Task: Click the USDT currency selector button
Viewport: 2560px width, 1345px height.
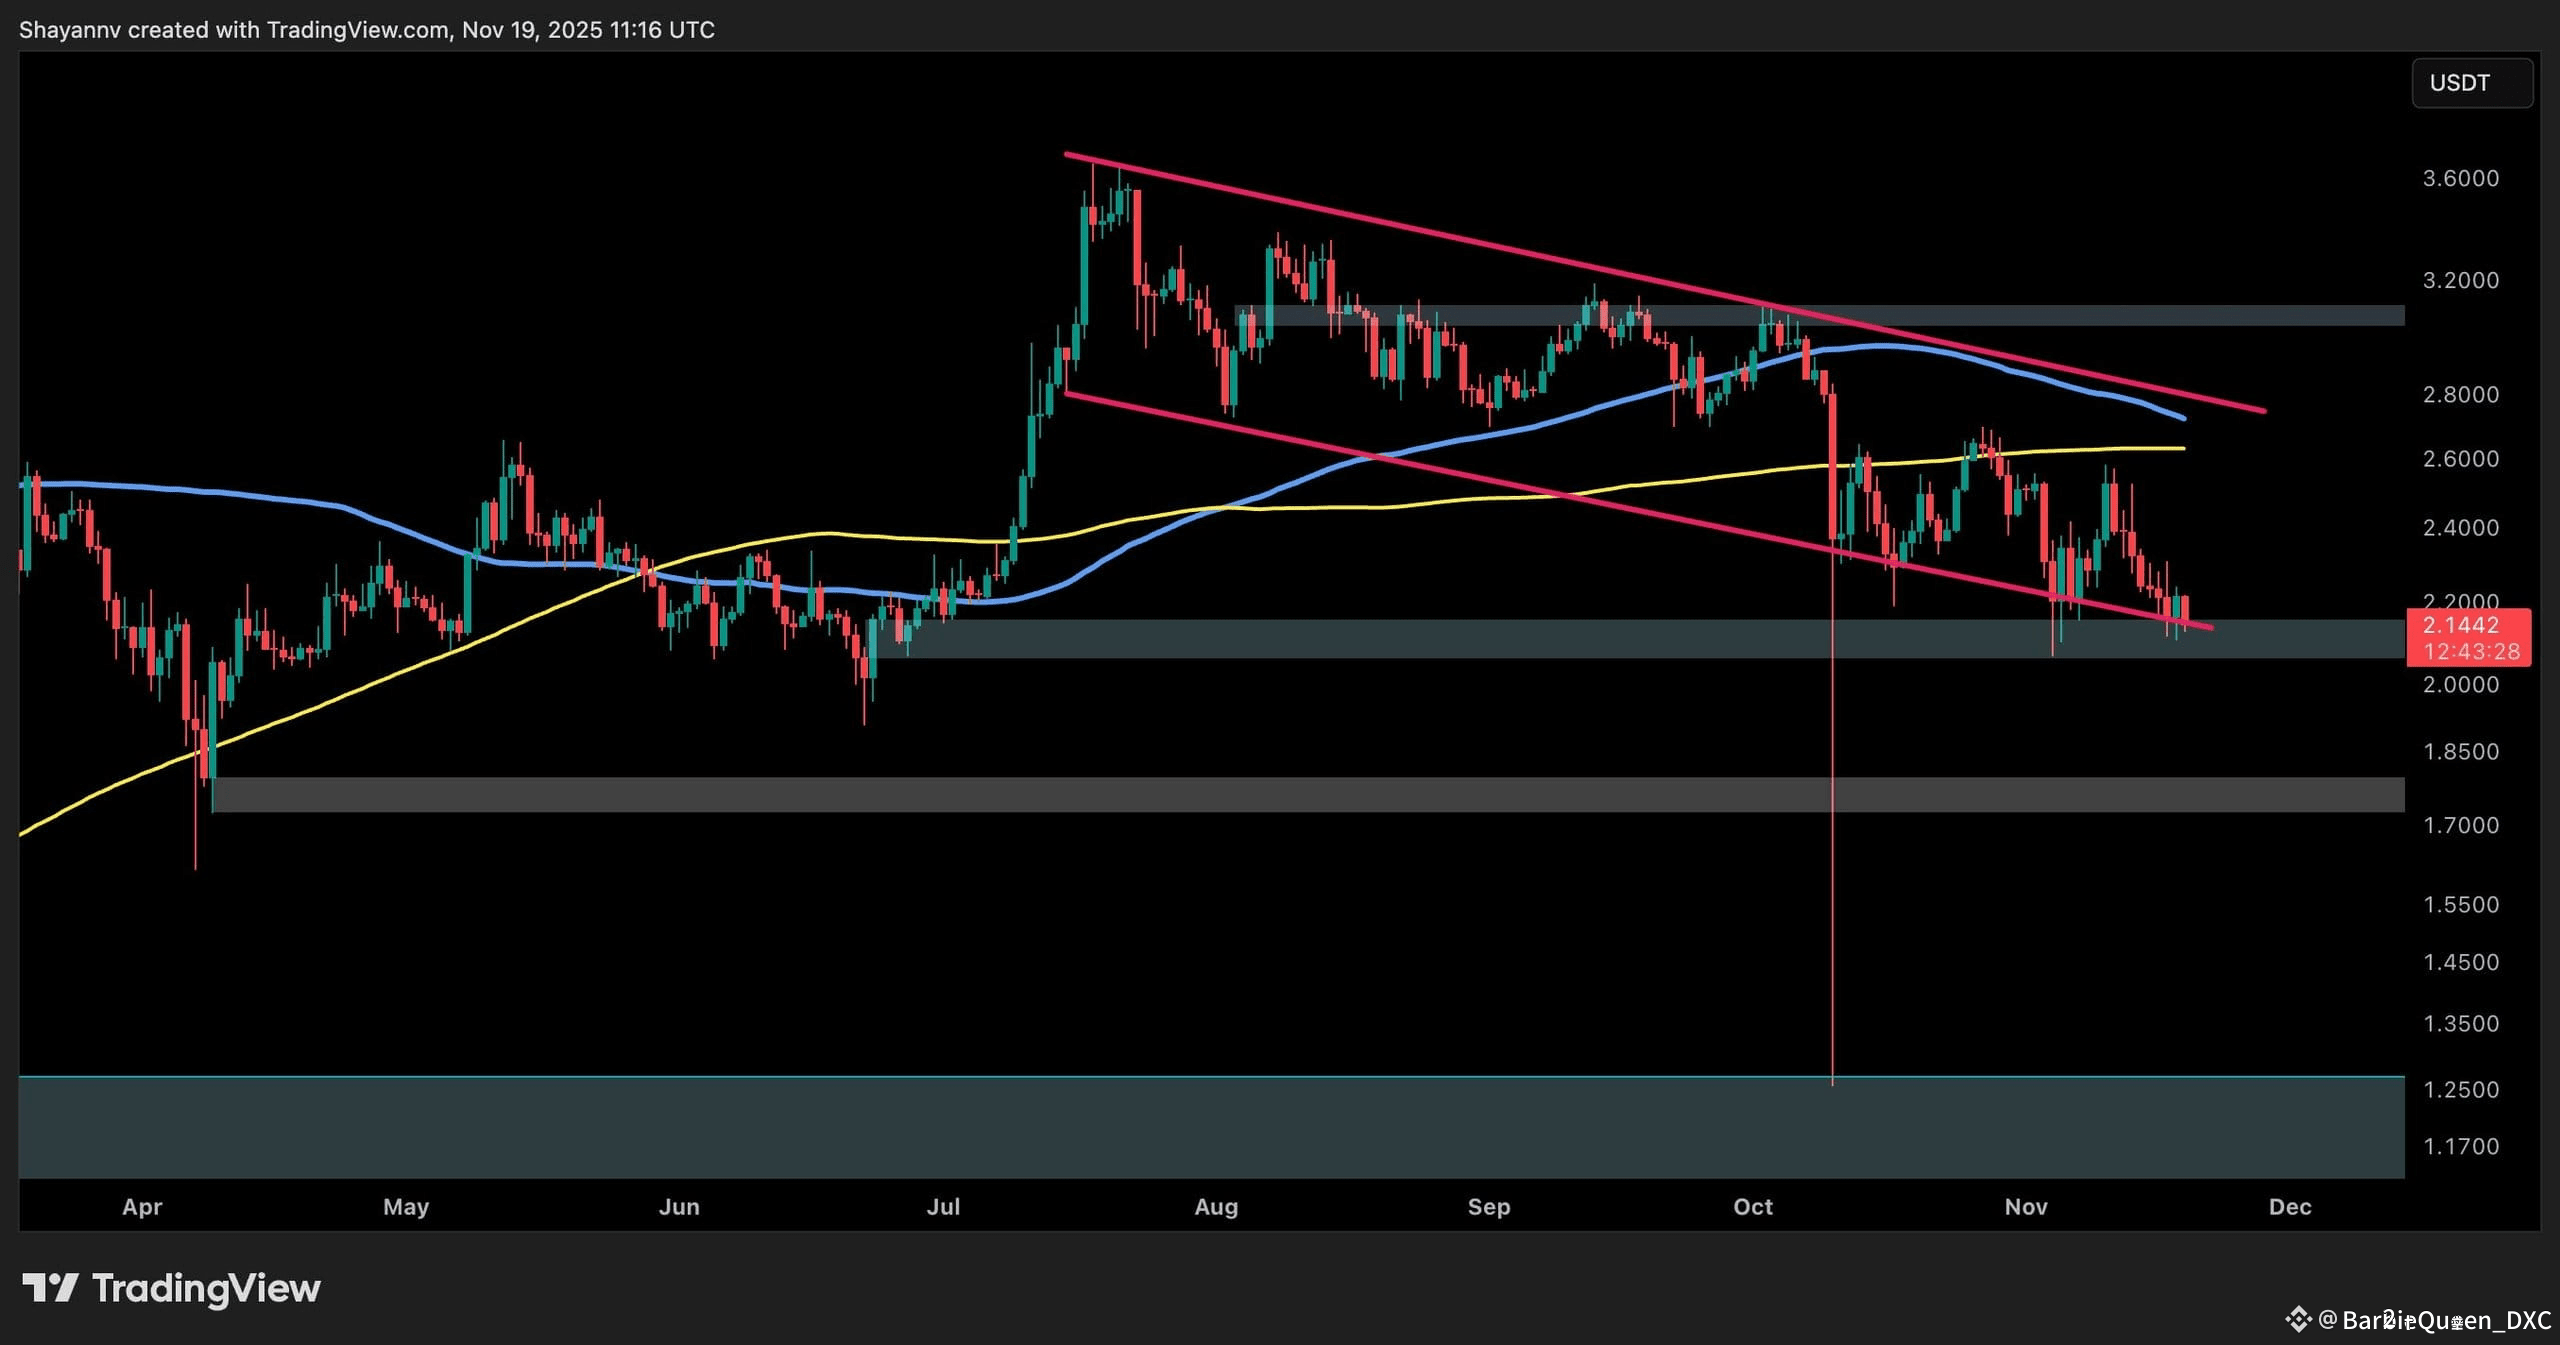Action: (x=2471, y=83)
